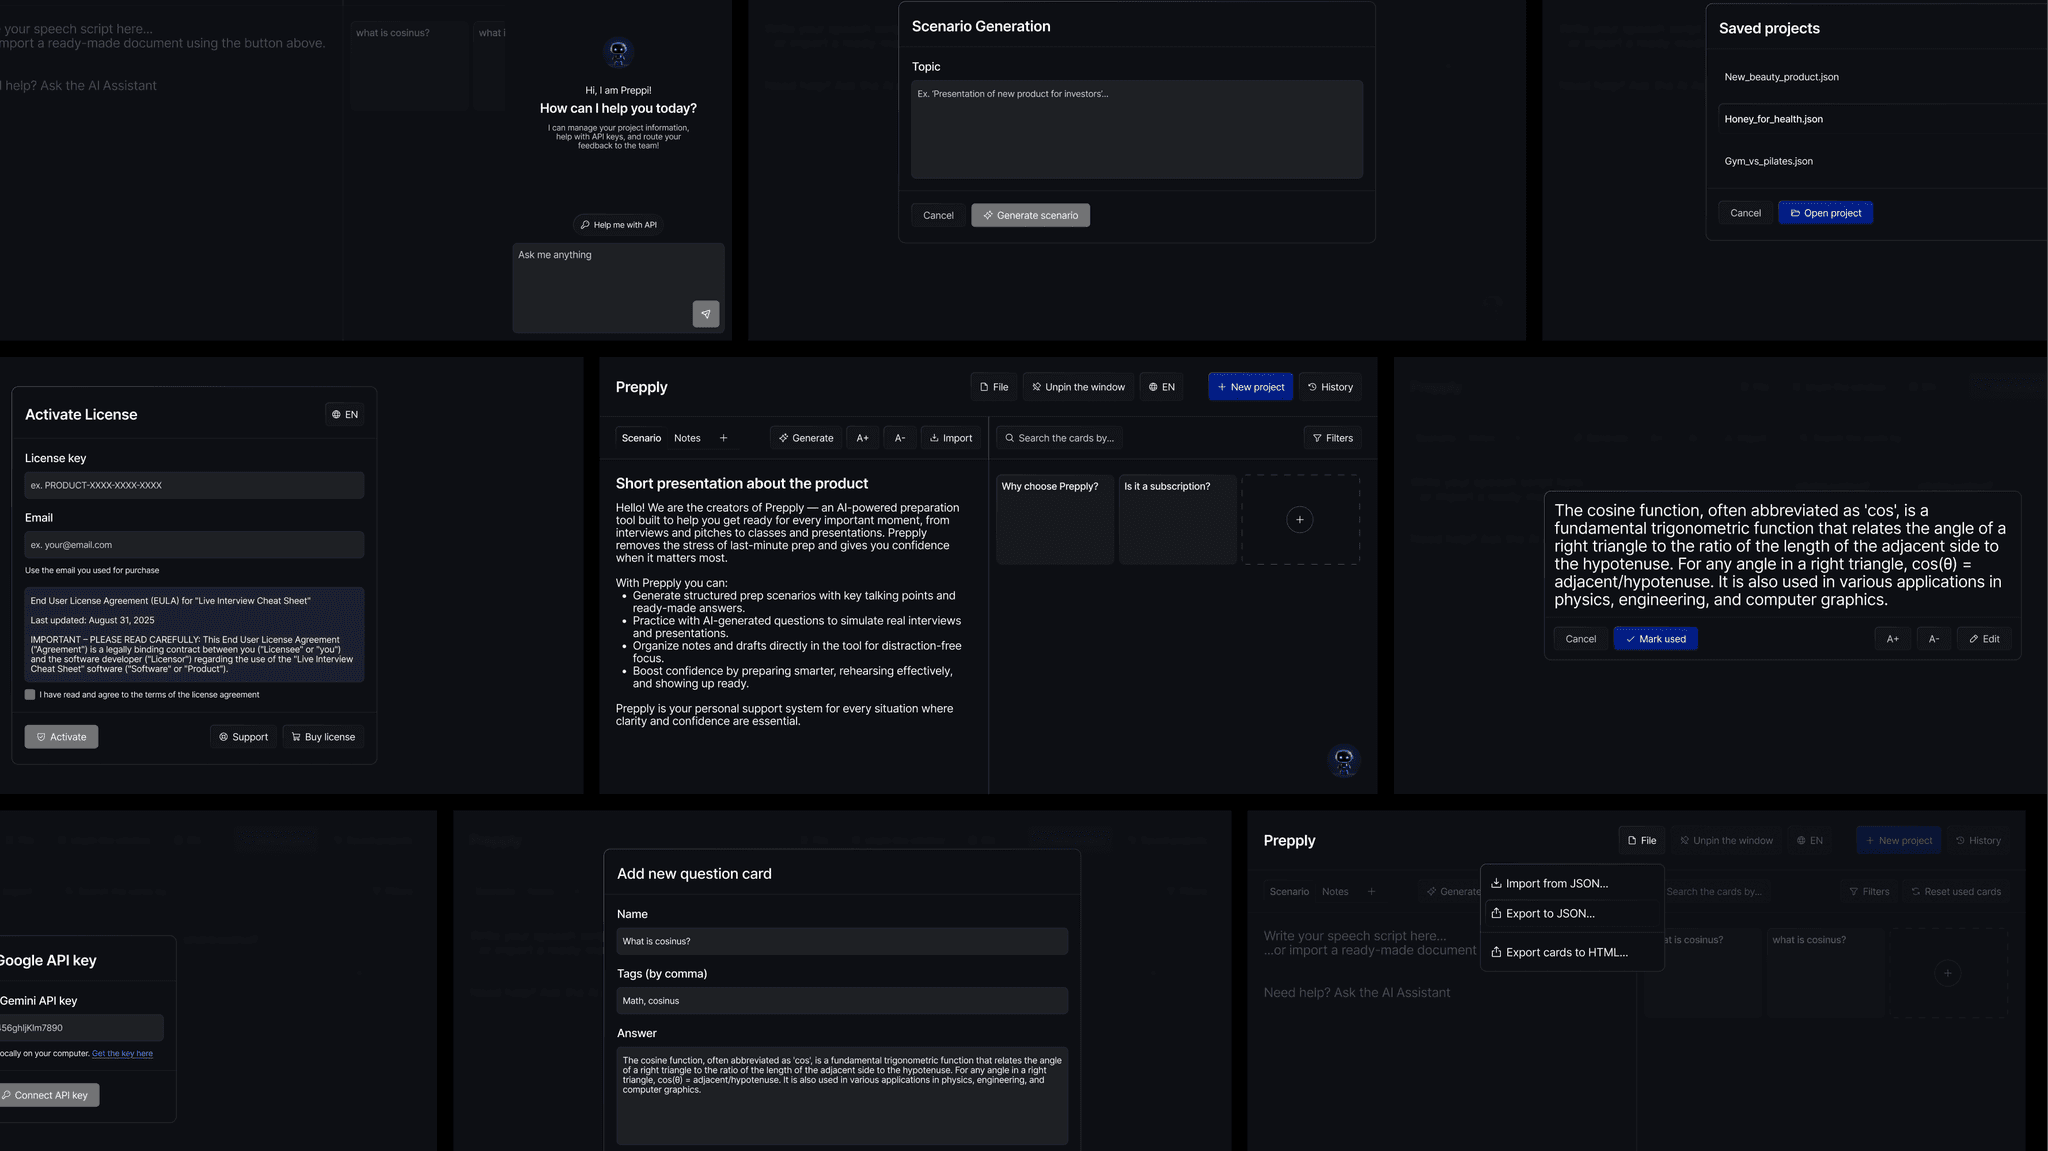The width and height of the screenshot is (2048, 1151).
Task: Click the Unpin the window button
Action: (1078, 387)
